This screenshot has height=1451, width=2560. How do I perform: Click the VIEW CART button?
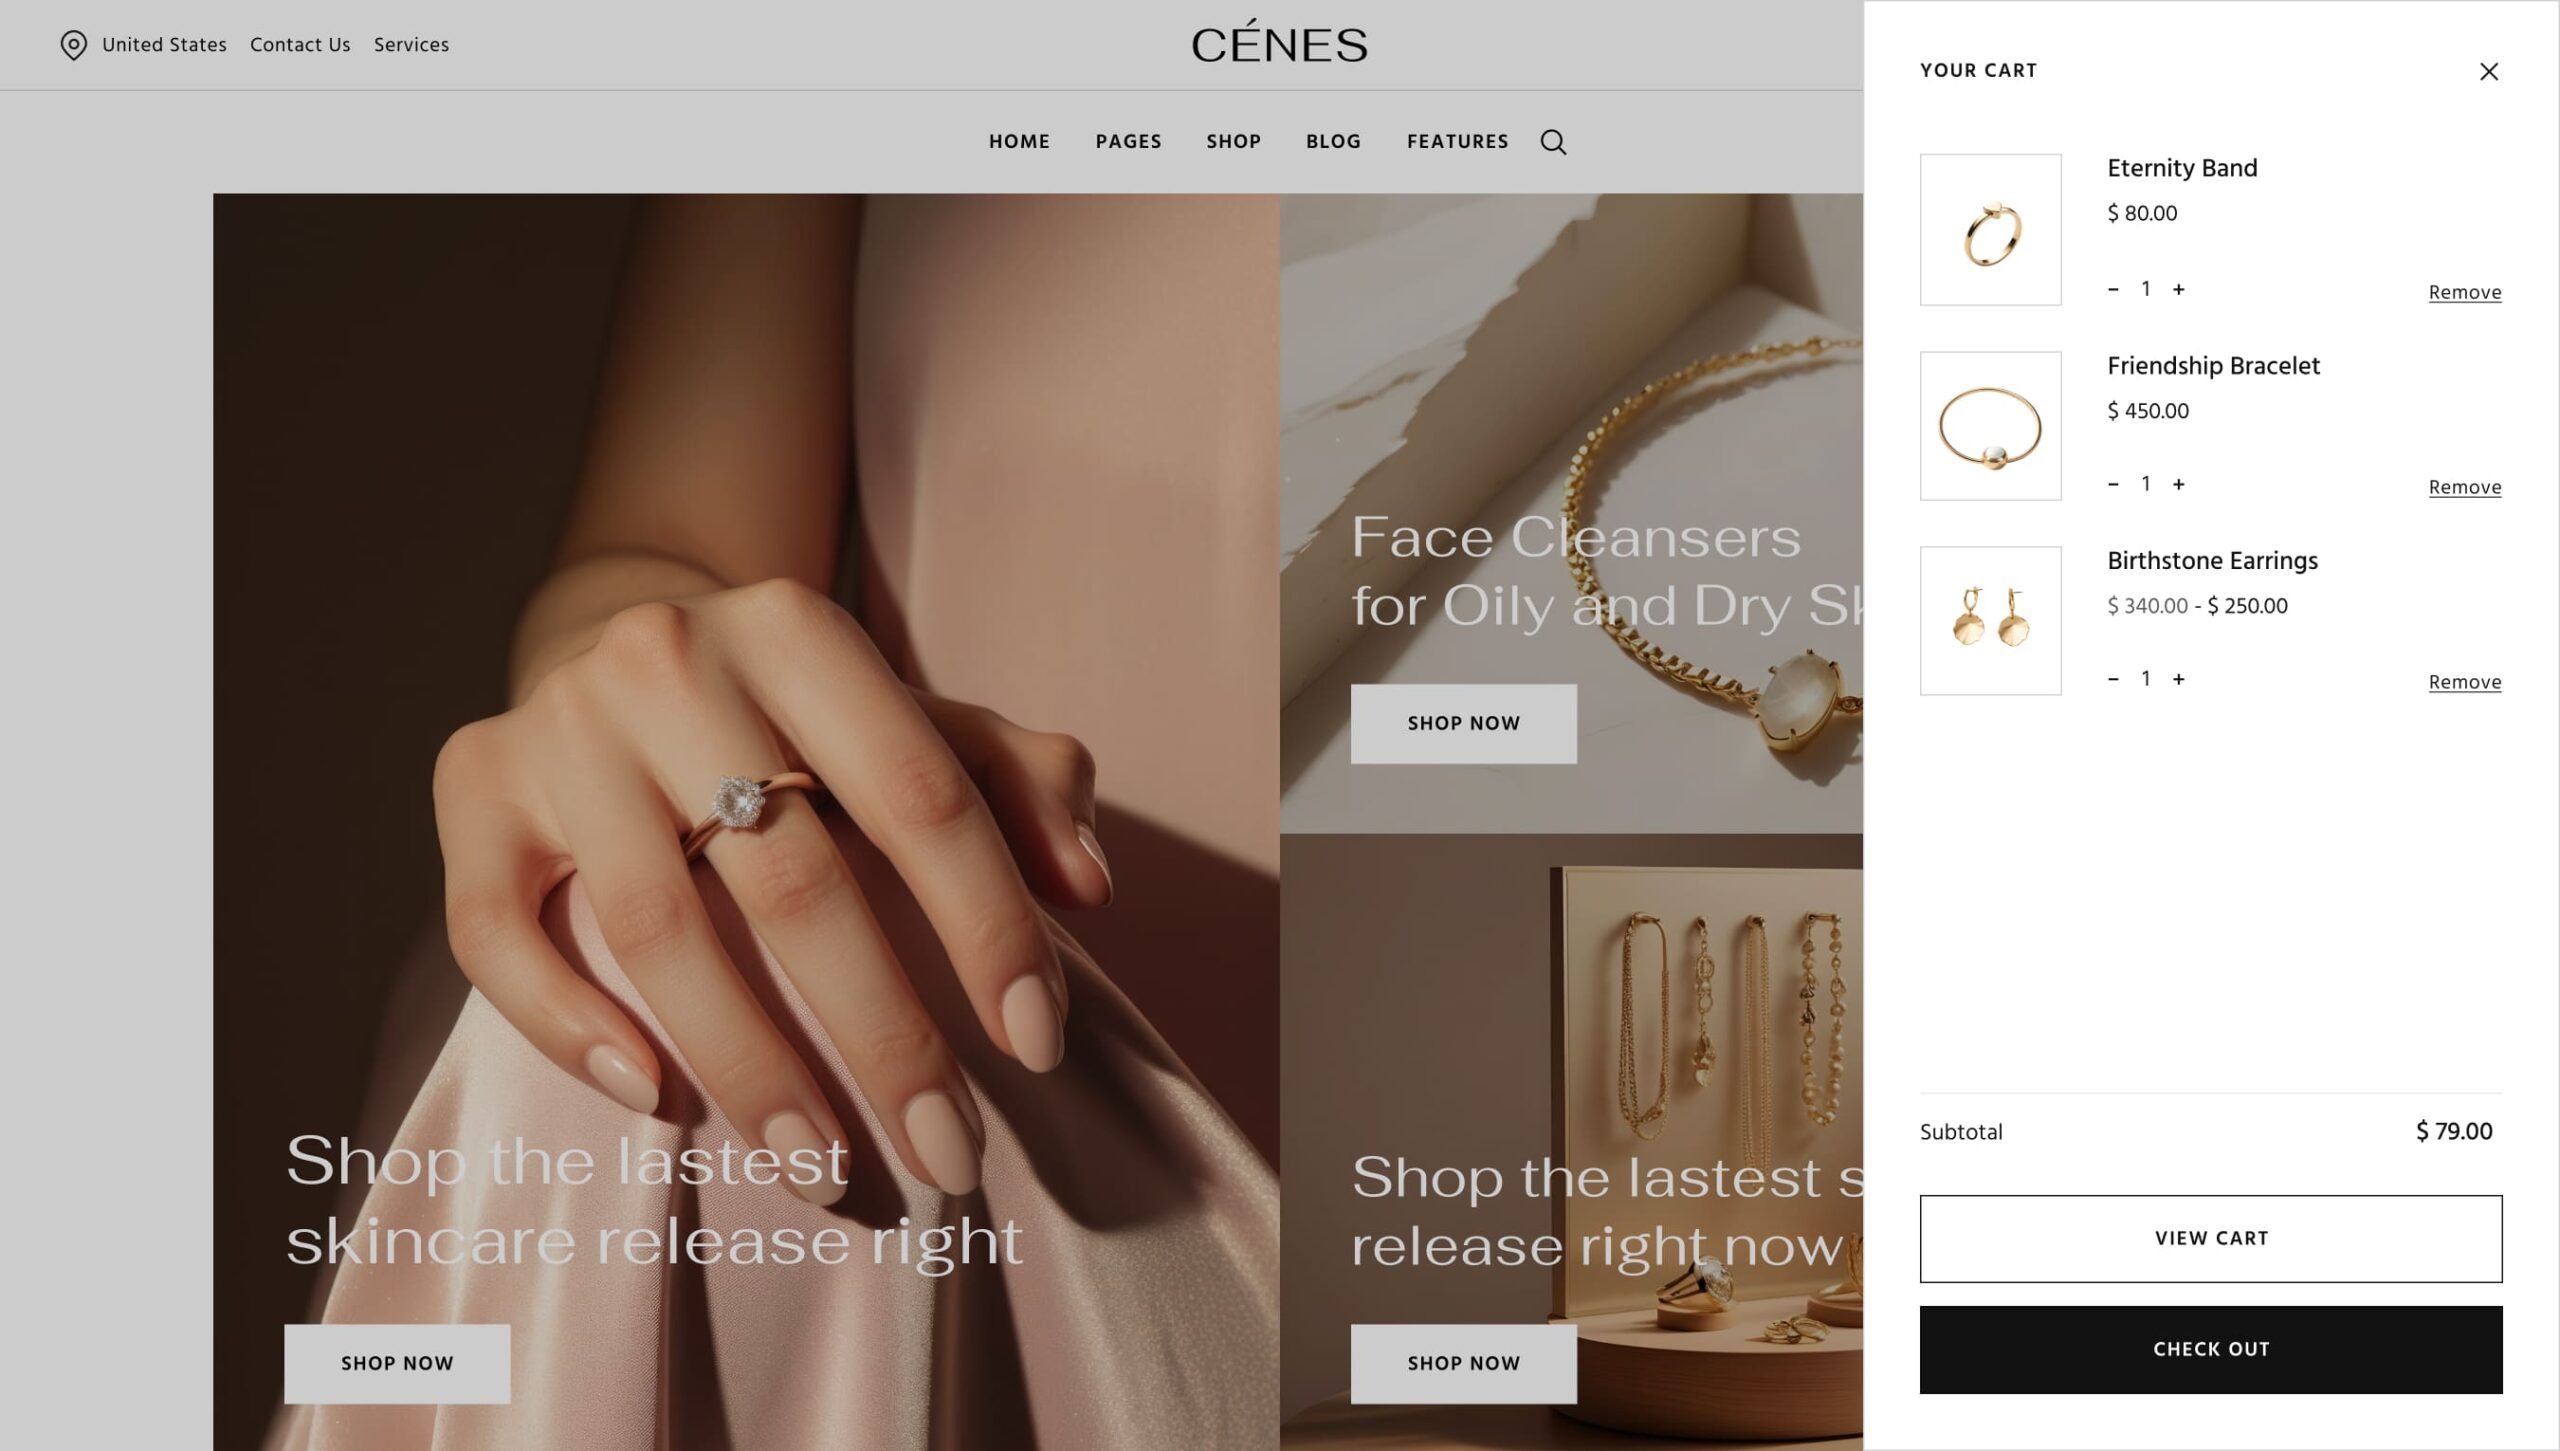tap(2211, 1238)
